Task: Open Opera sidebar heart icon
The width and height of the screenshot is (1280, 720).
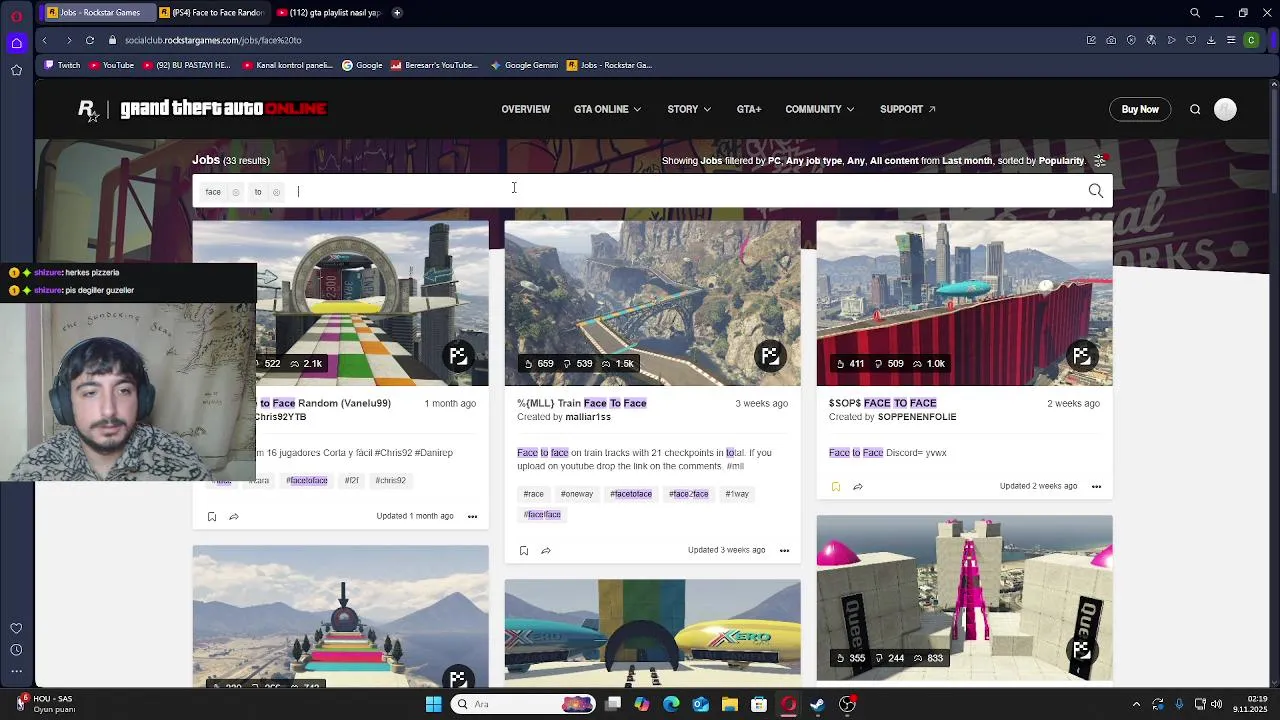Action: [x=16, y=628]
